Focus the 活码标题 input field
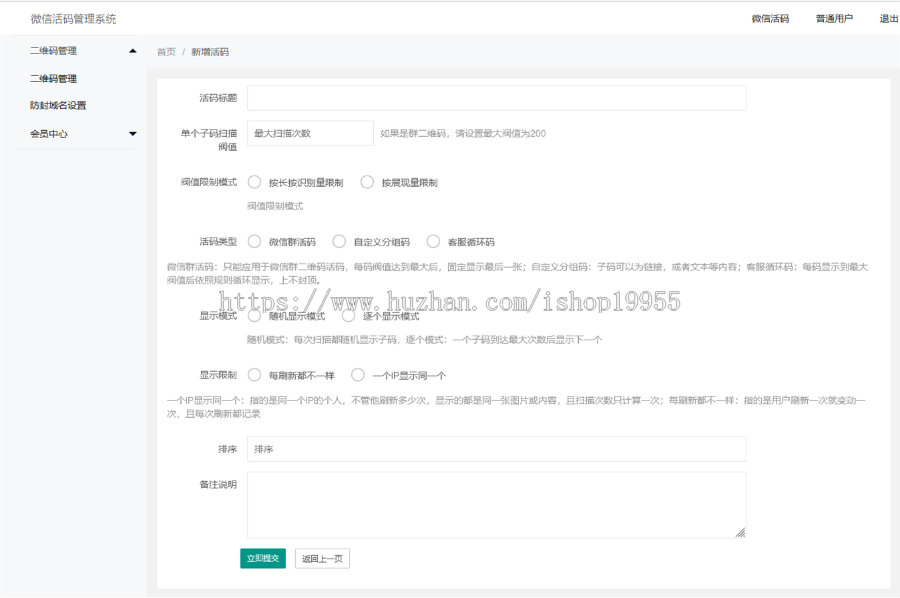The image size is (900, 598). coord(496,98)
